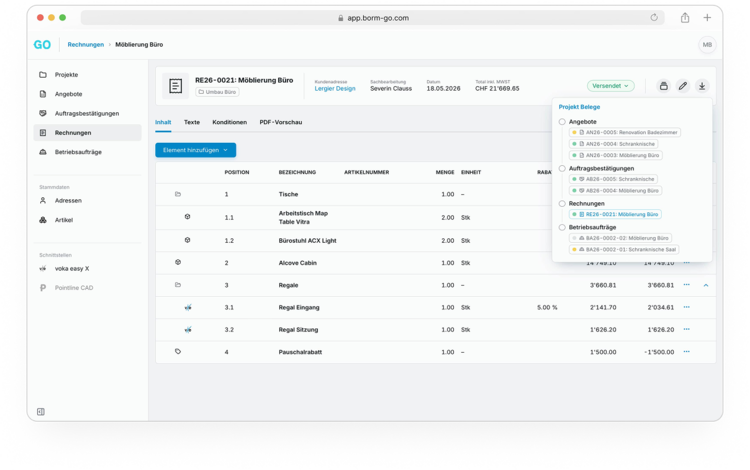Click tag icon of Pauschalrabatt row
The height and width of the screenshot is (470, 750).
178,351
